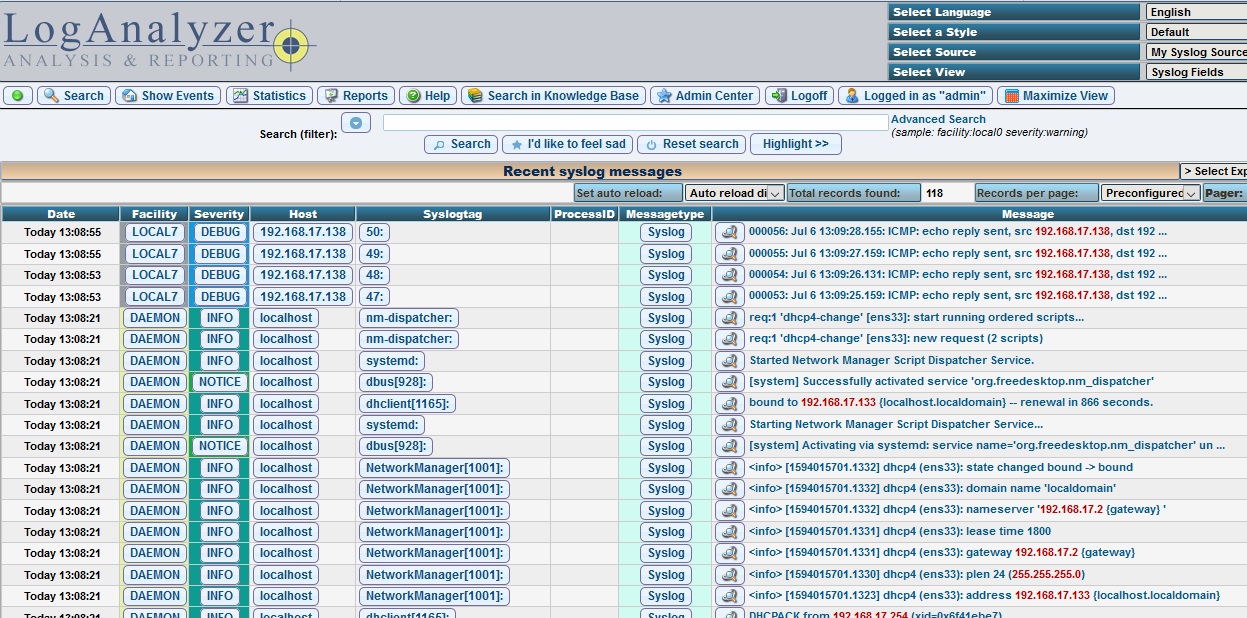Click the Severity column header

point(219,214)
